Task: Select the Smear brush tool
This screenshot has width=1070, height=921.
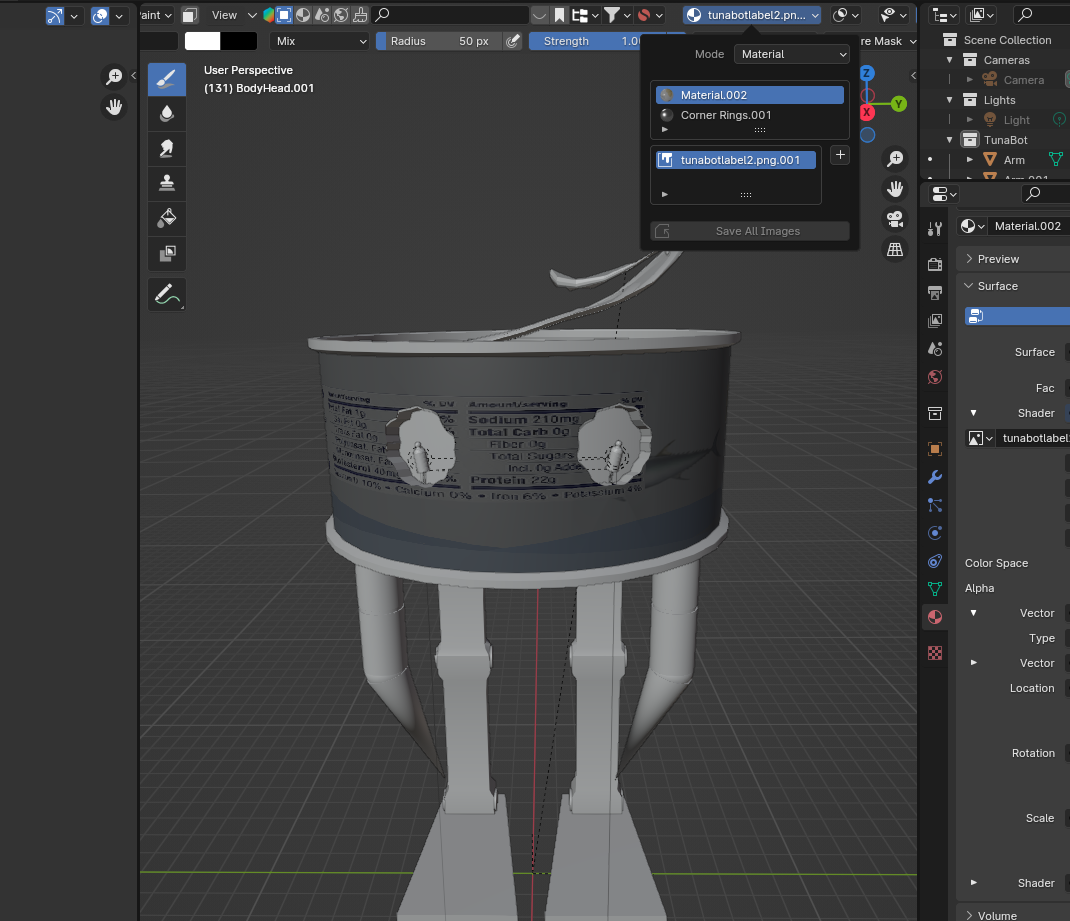Action: click(x=167, y=149)
